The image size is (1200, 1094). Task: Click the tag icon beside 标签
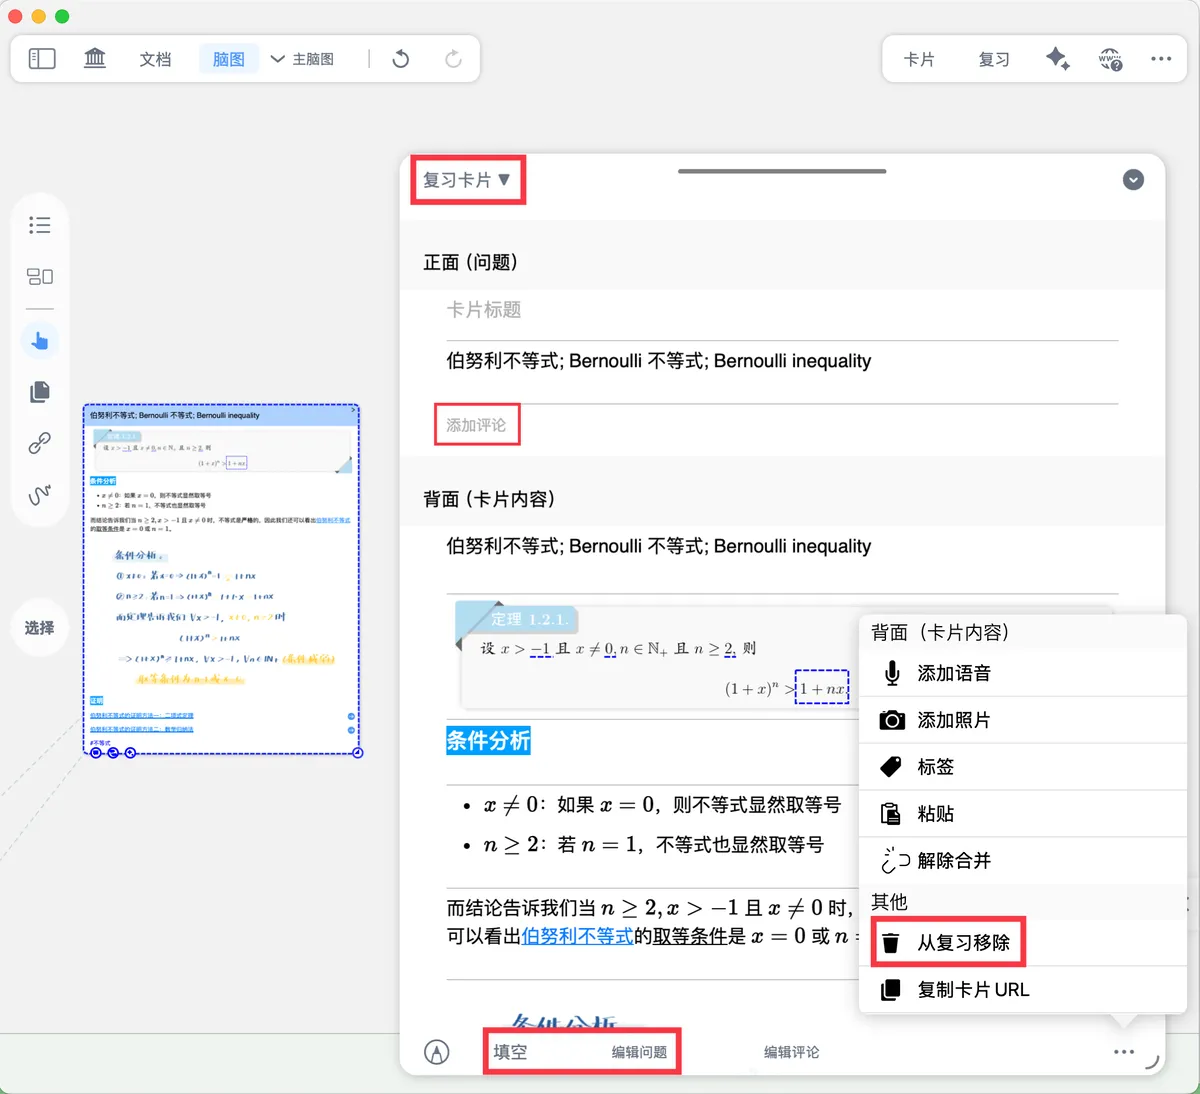tap(891, 767)
